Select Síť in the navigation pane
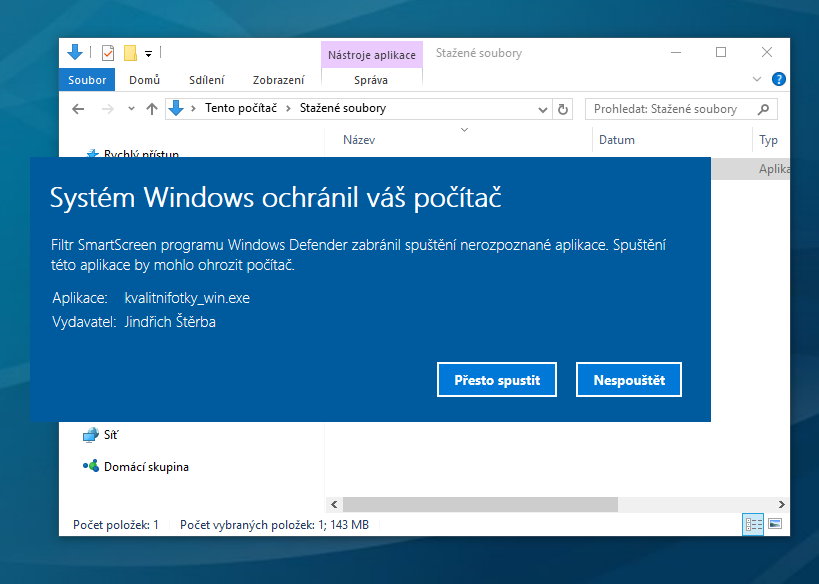Image resolution: width=819 pixels, height=584 pixels. point(101,435)
